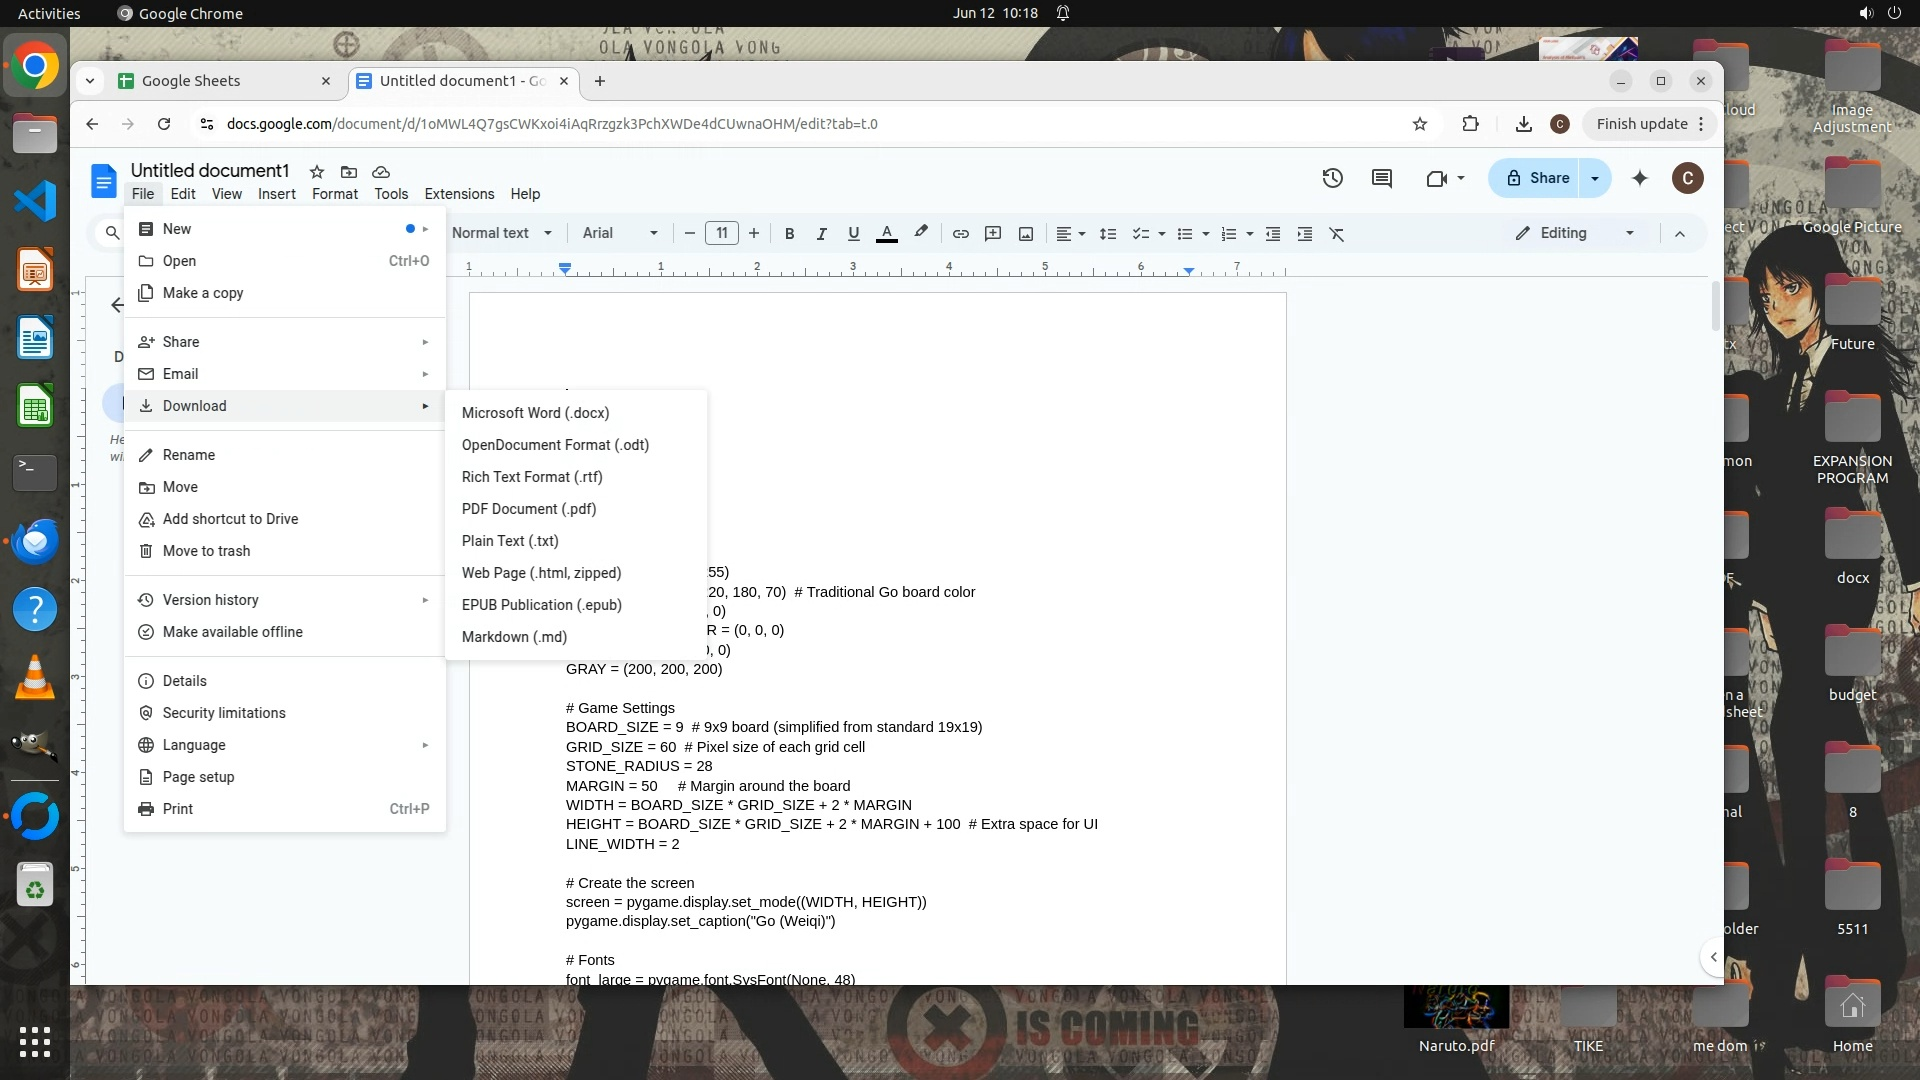Open the comment history icon
The height and width of the screenshot is (1080, 1920).
click(1381, 178)
